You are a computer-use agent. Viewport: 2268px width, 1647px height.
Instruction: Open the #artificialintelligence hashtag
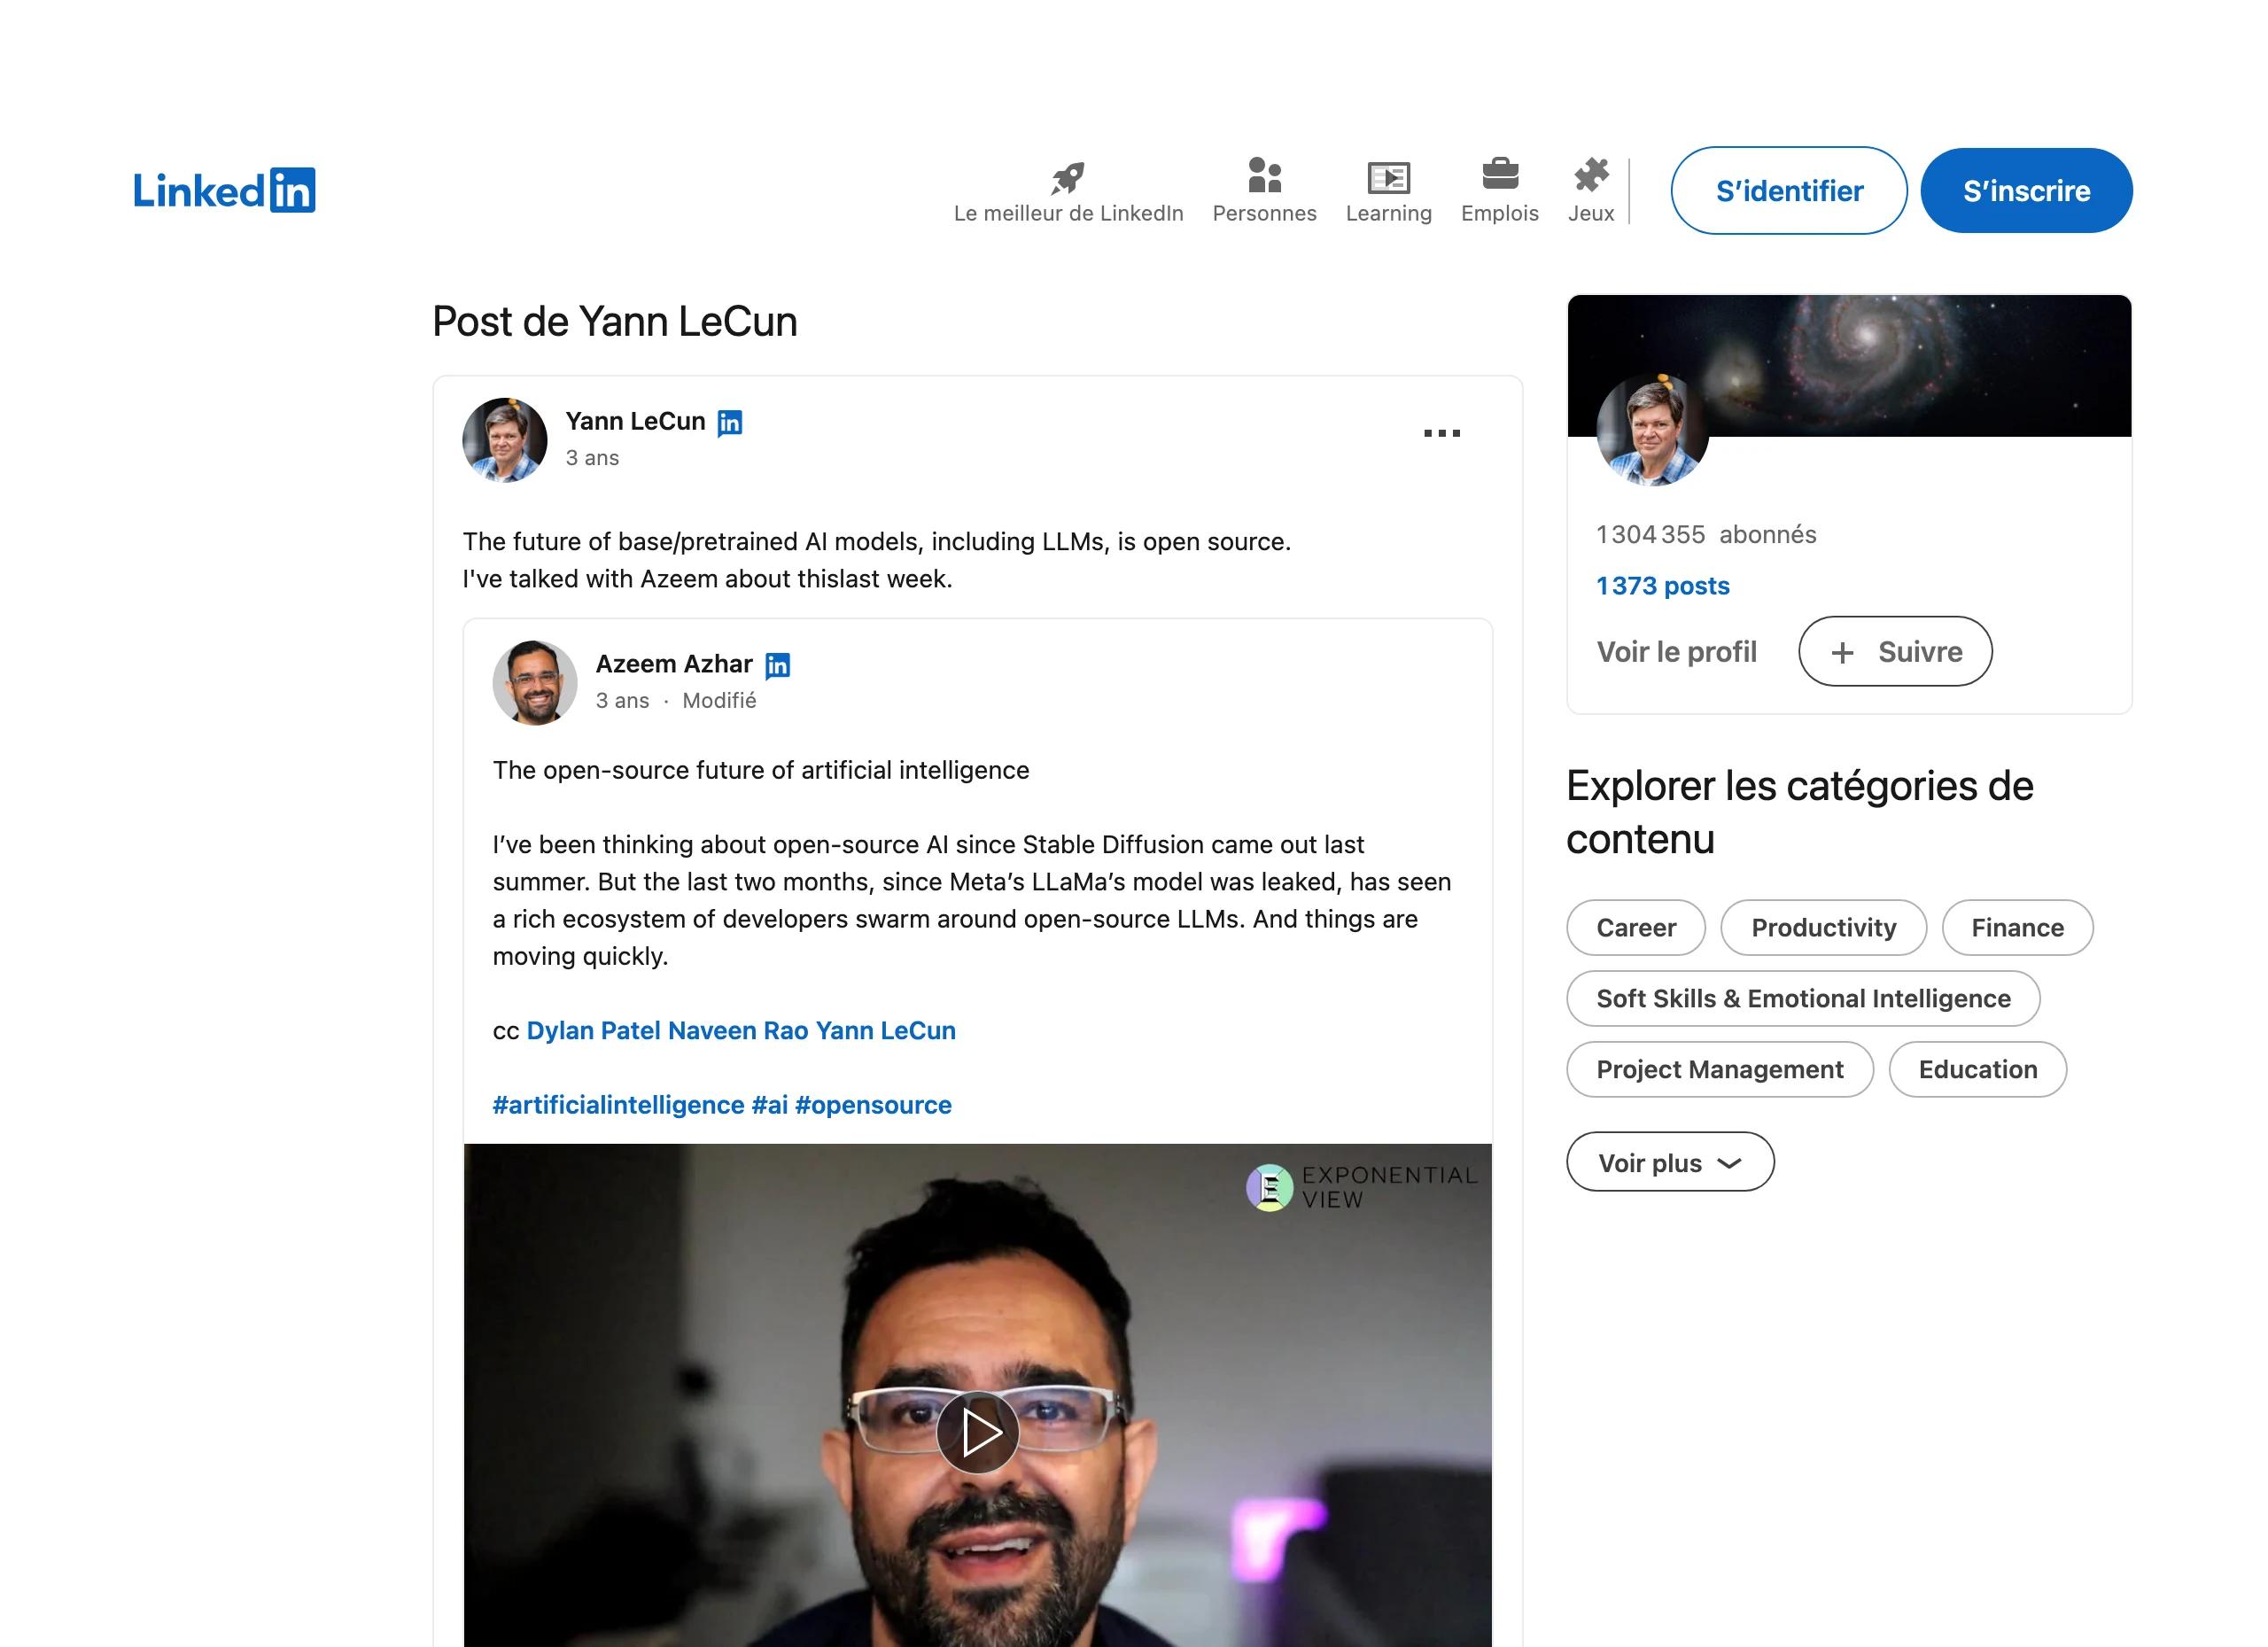click(618, 1105)
